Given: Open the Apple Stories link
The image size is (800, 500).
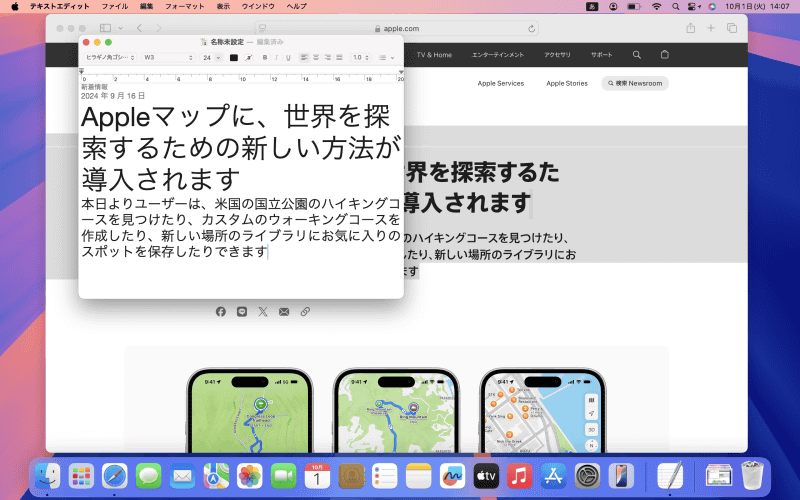Looking at the screenshot, I should pos(567,83).
